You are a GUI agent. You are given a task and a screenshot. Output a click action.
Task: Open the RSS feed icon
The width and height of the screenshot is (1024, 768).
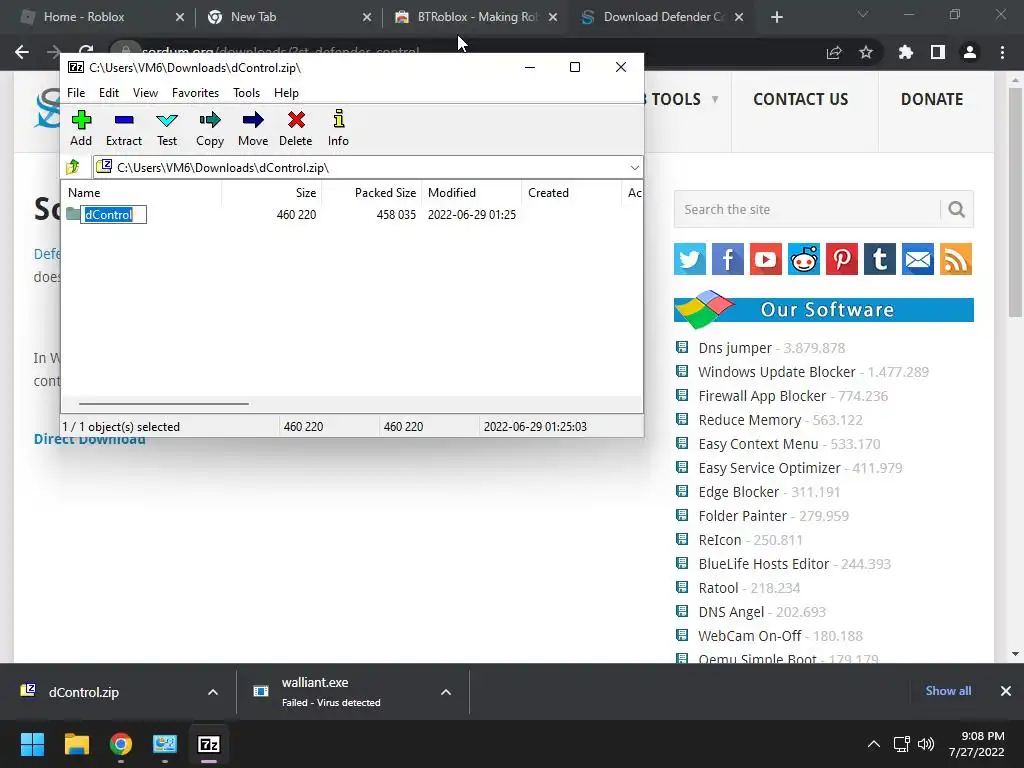[956, 259]
